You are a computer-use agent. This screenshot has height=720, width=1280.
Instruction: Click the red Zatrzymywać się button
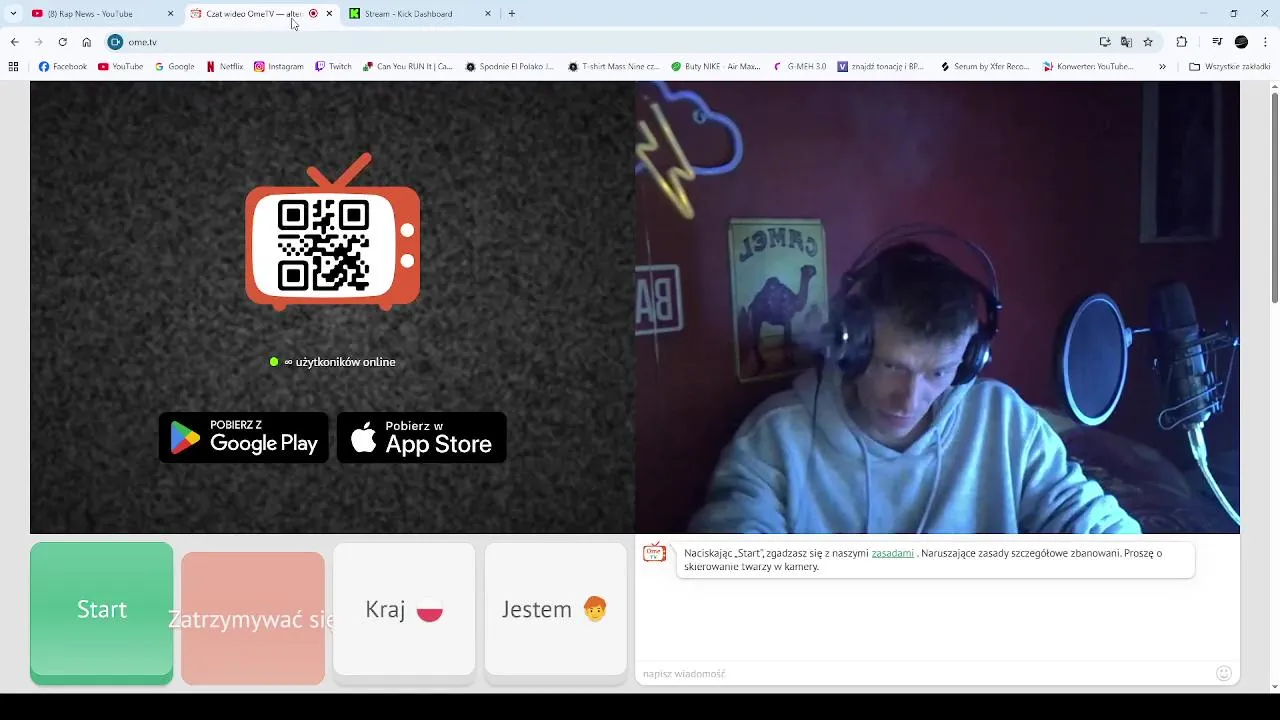[x=253, y=618]
